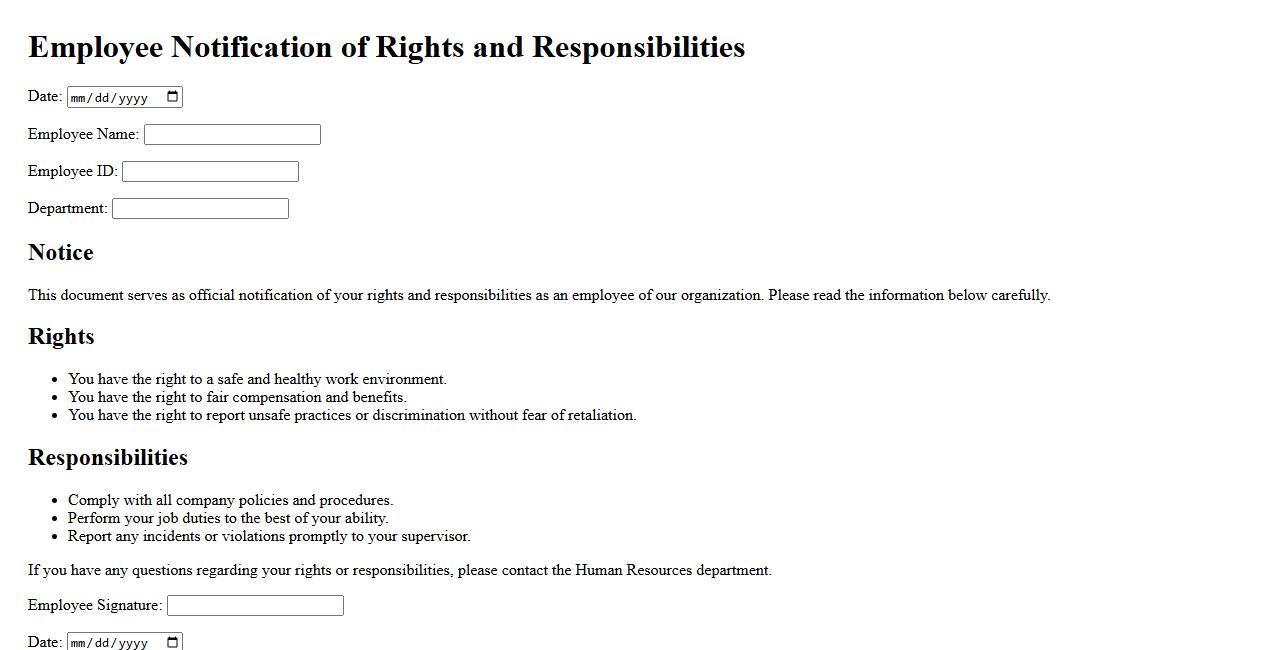Click the Human Resources contact paragraph
This screenshot has height=650, width=1278.
400,571
